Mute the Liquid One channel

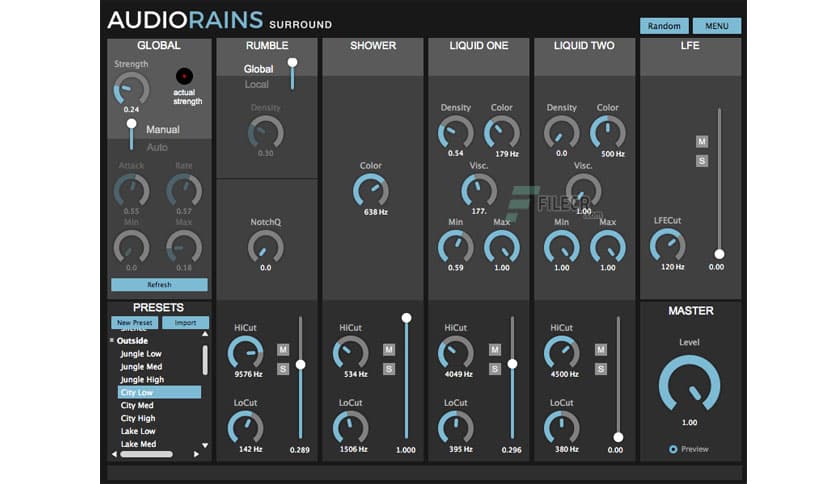tap(495, 350)
